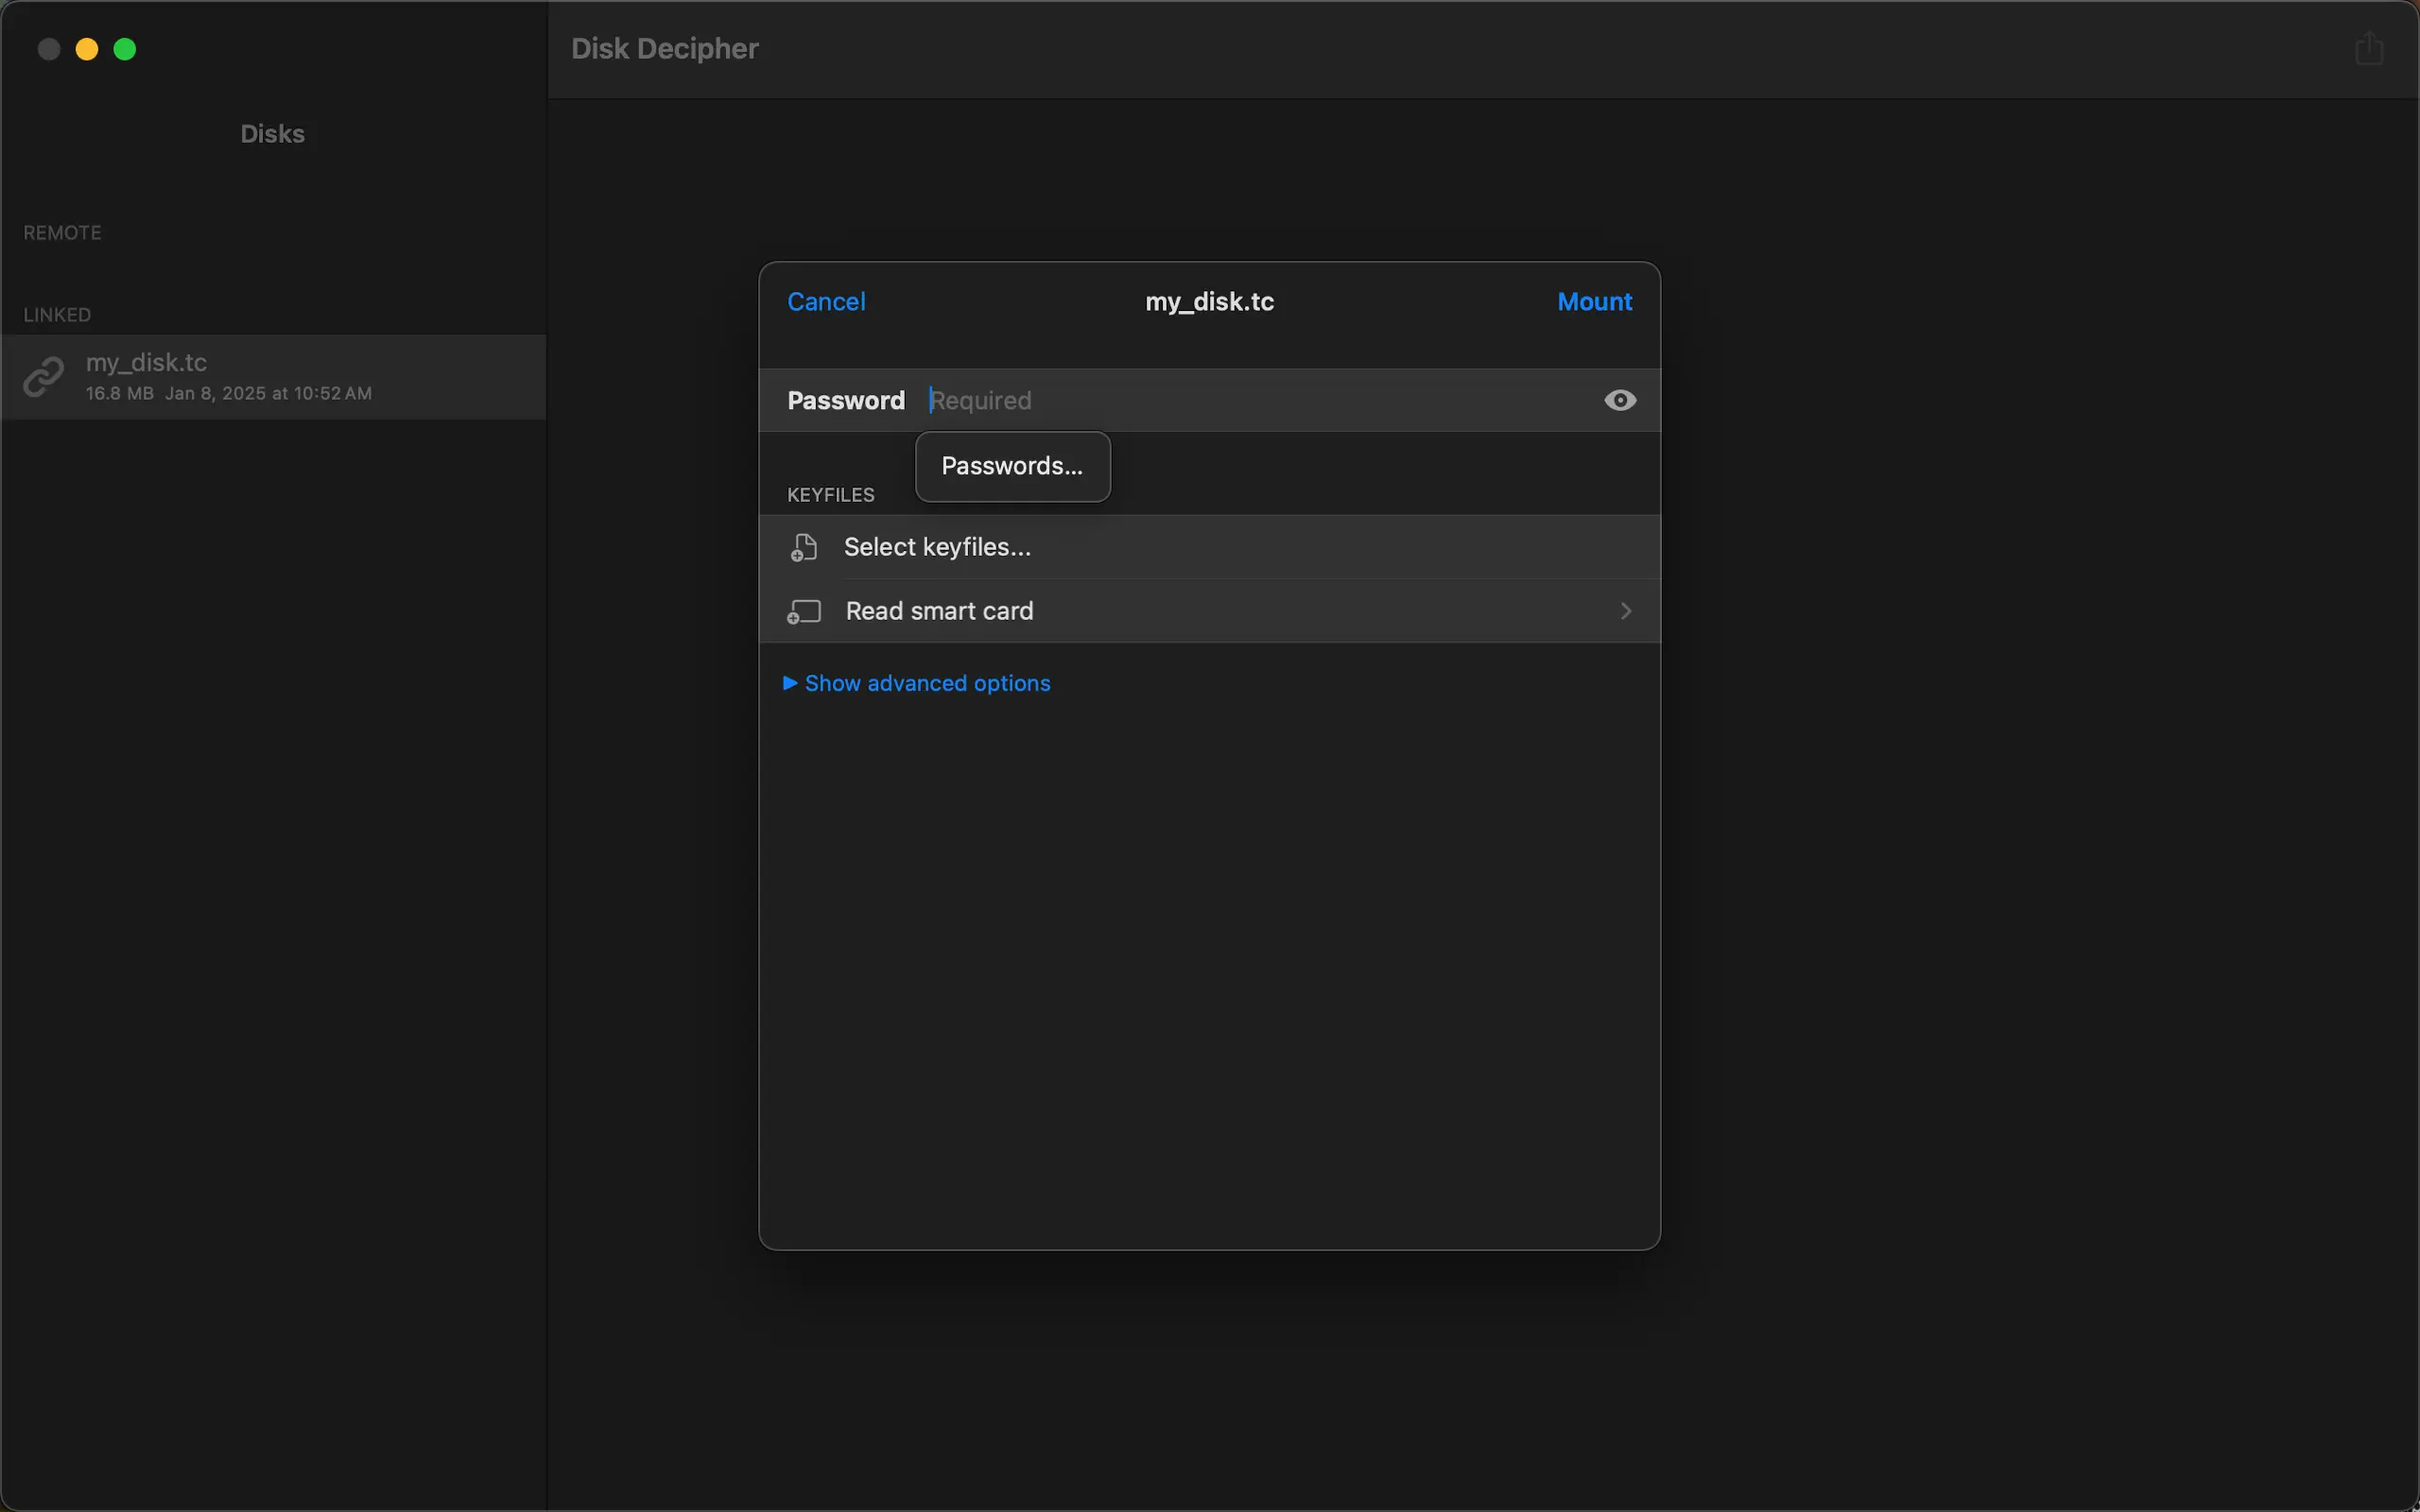Cancel the mount dialog

click(x=826, y=301)
